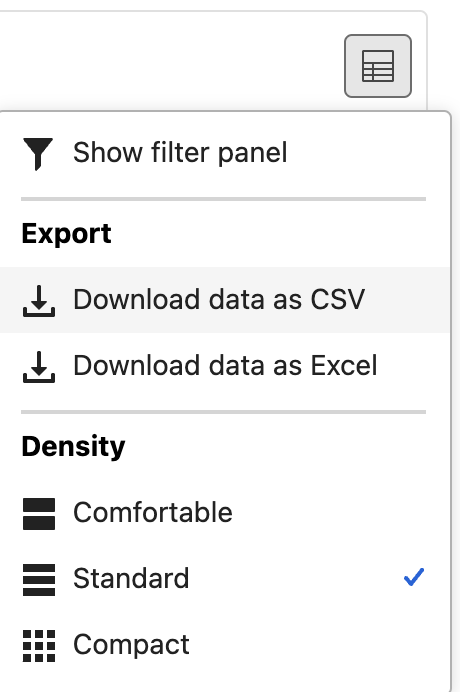Click the CSV download arrow icon
The height and width of the screenshot is (692, 460).
(39, 301)
